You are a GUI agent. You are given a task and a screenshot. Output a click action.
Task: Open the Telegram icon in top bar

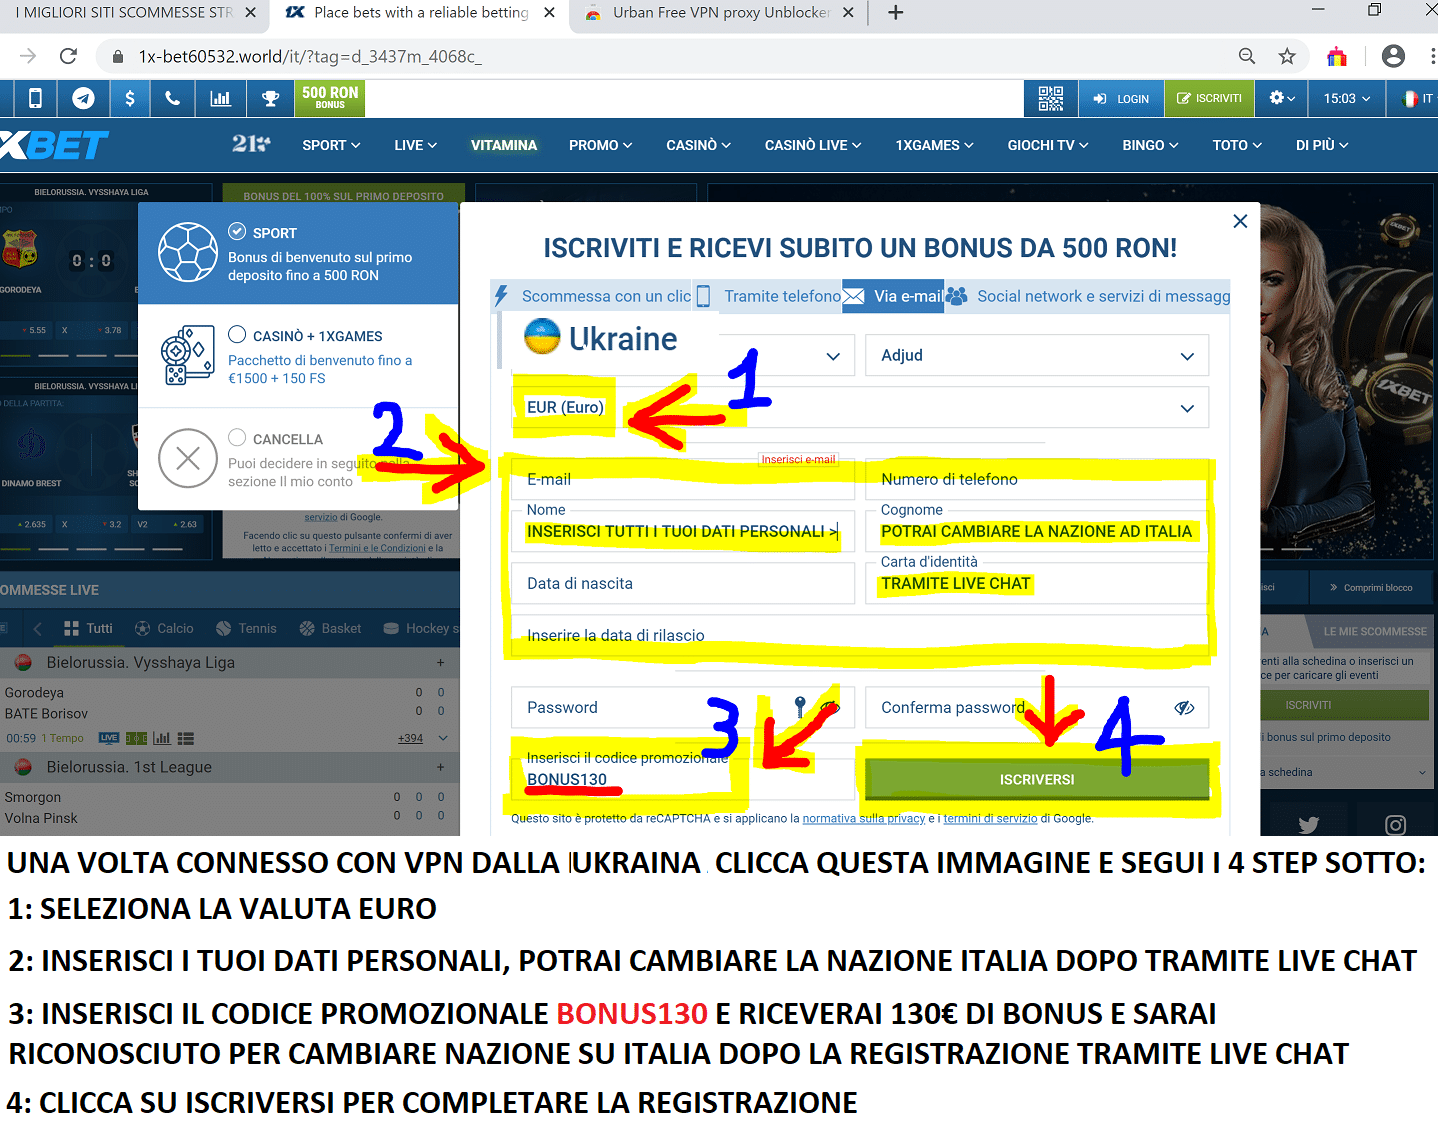pyautogui.click(x=83, y=99)
